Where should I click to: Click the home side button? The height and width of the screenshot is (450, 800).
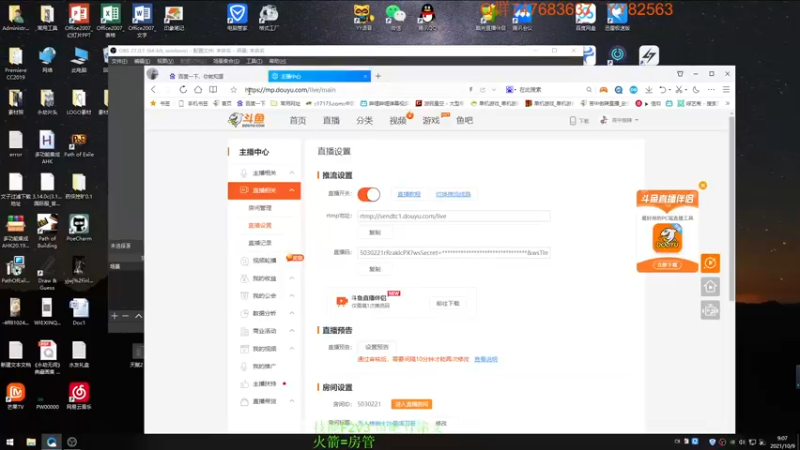[710, 287]
